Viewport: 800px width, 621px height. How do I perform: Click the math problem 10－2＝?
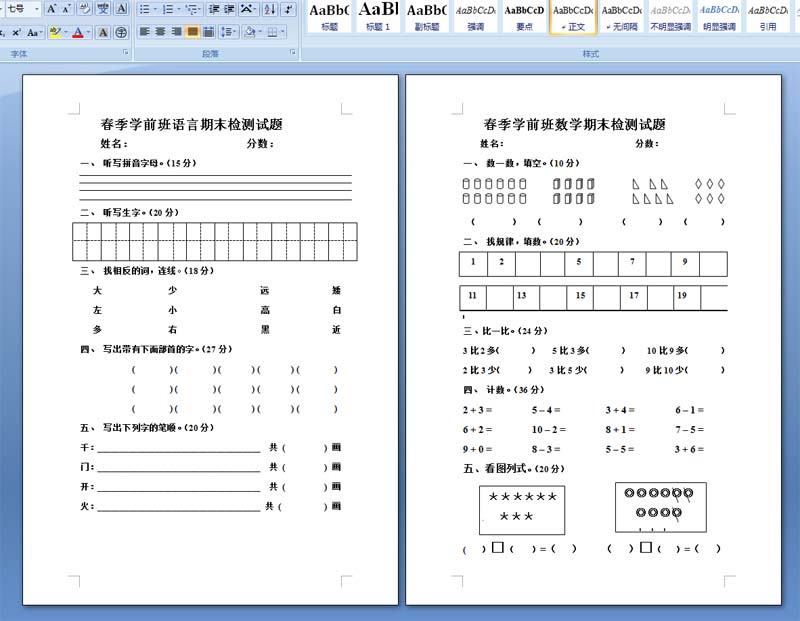548,430
